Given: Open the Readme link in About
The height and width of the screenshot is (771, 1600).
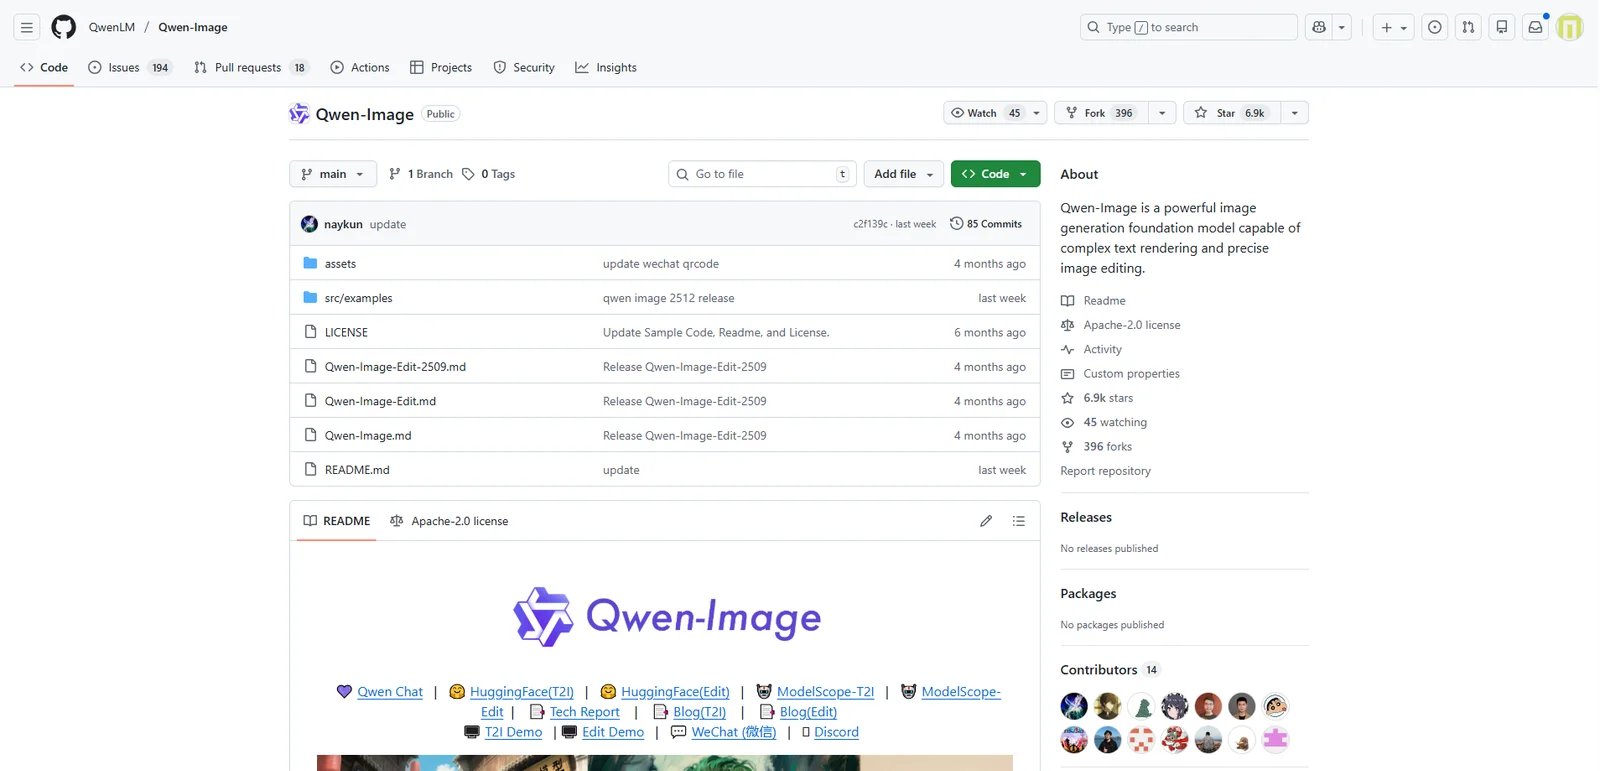Looking at the screenshot, I should (1104, 301).
